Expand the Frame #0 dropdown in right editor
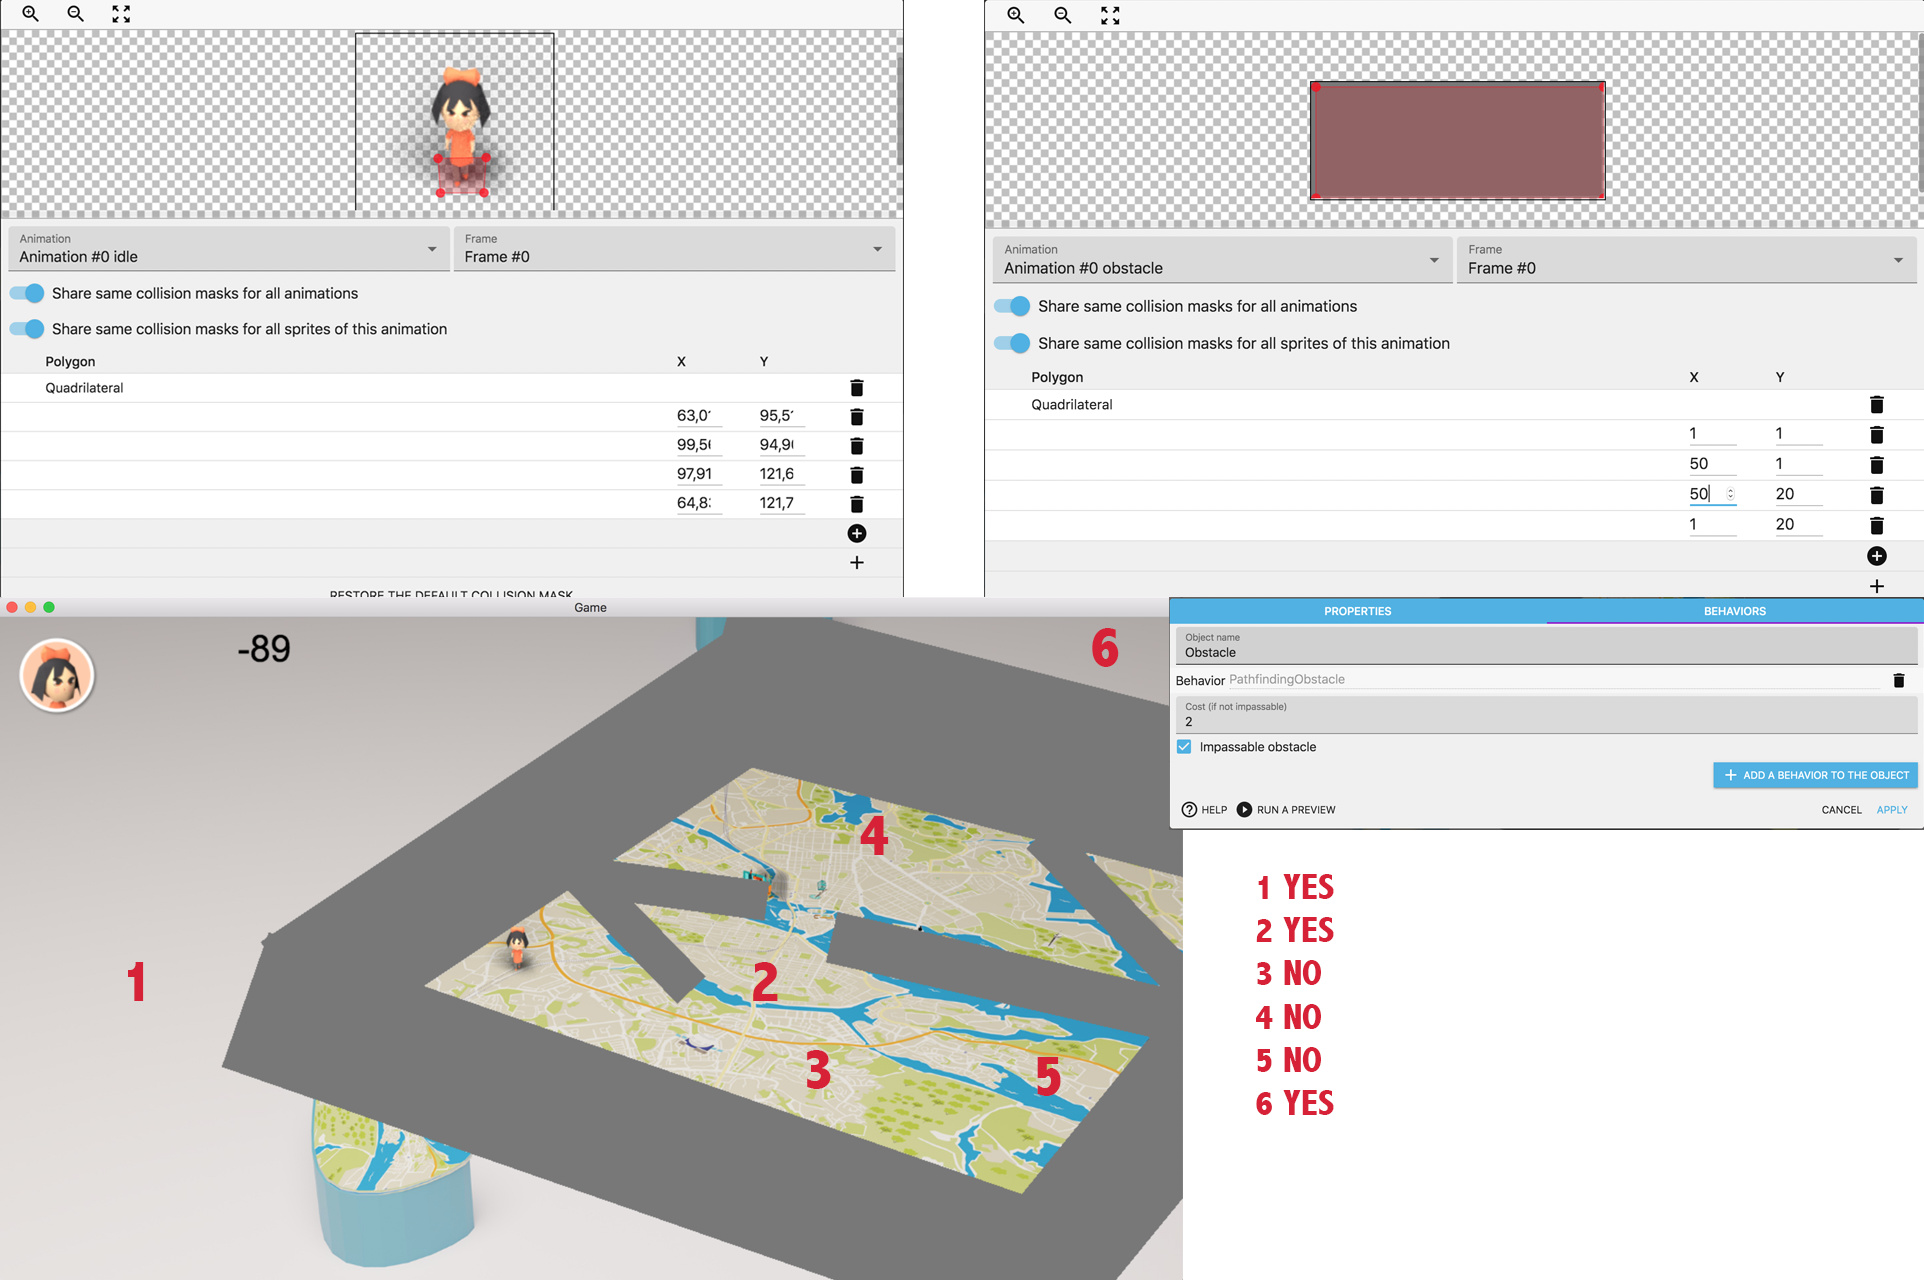The height and width of the screenshot is (1280, 1924). 1686,260
